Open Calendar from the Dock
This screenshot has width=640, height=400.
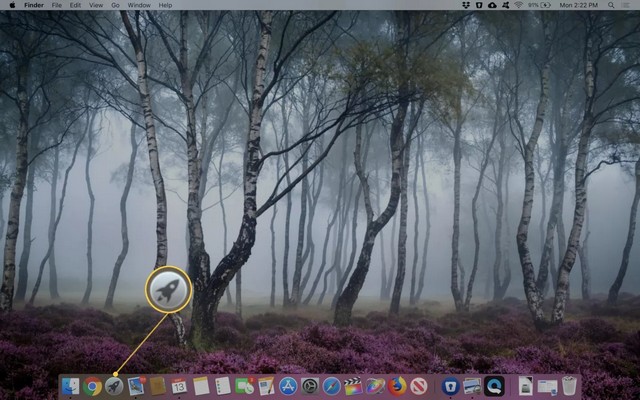click(179, 386)
